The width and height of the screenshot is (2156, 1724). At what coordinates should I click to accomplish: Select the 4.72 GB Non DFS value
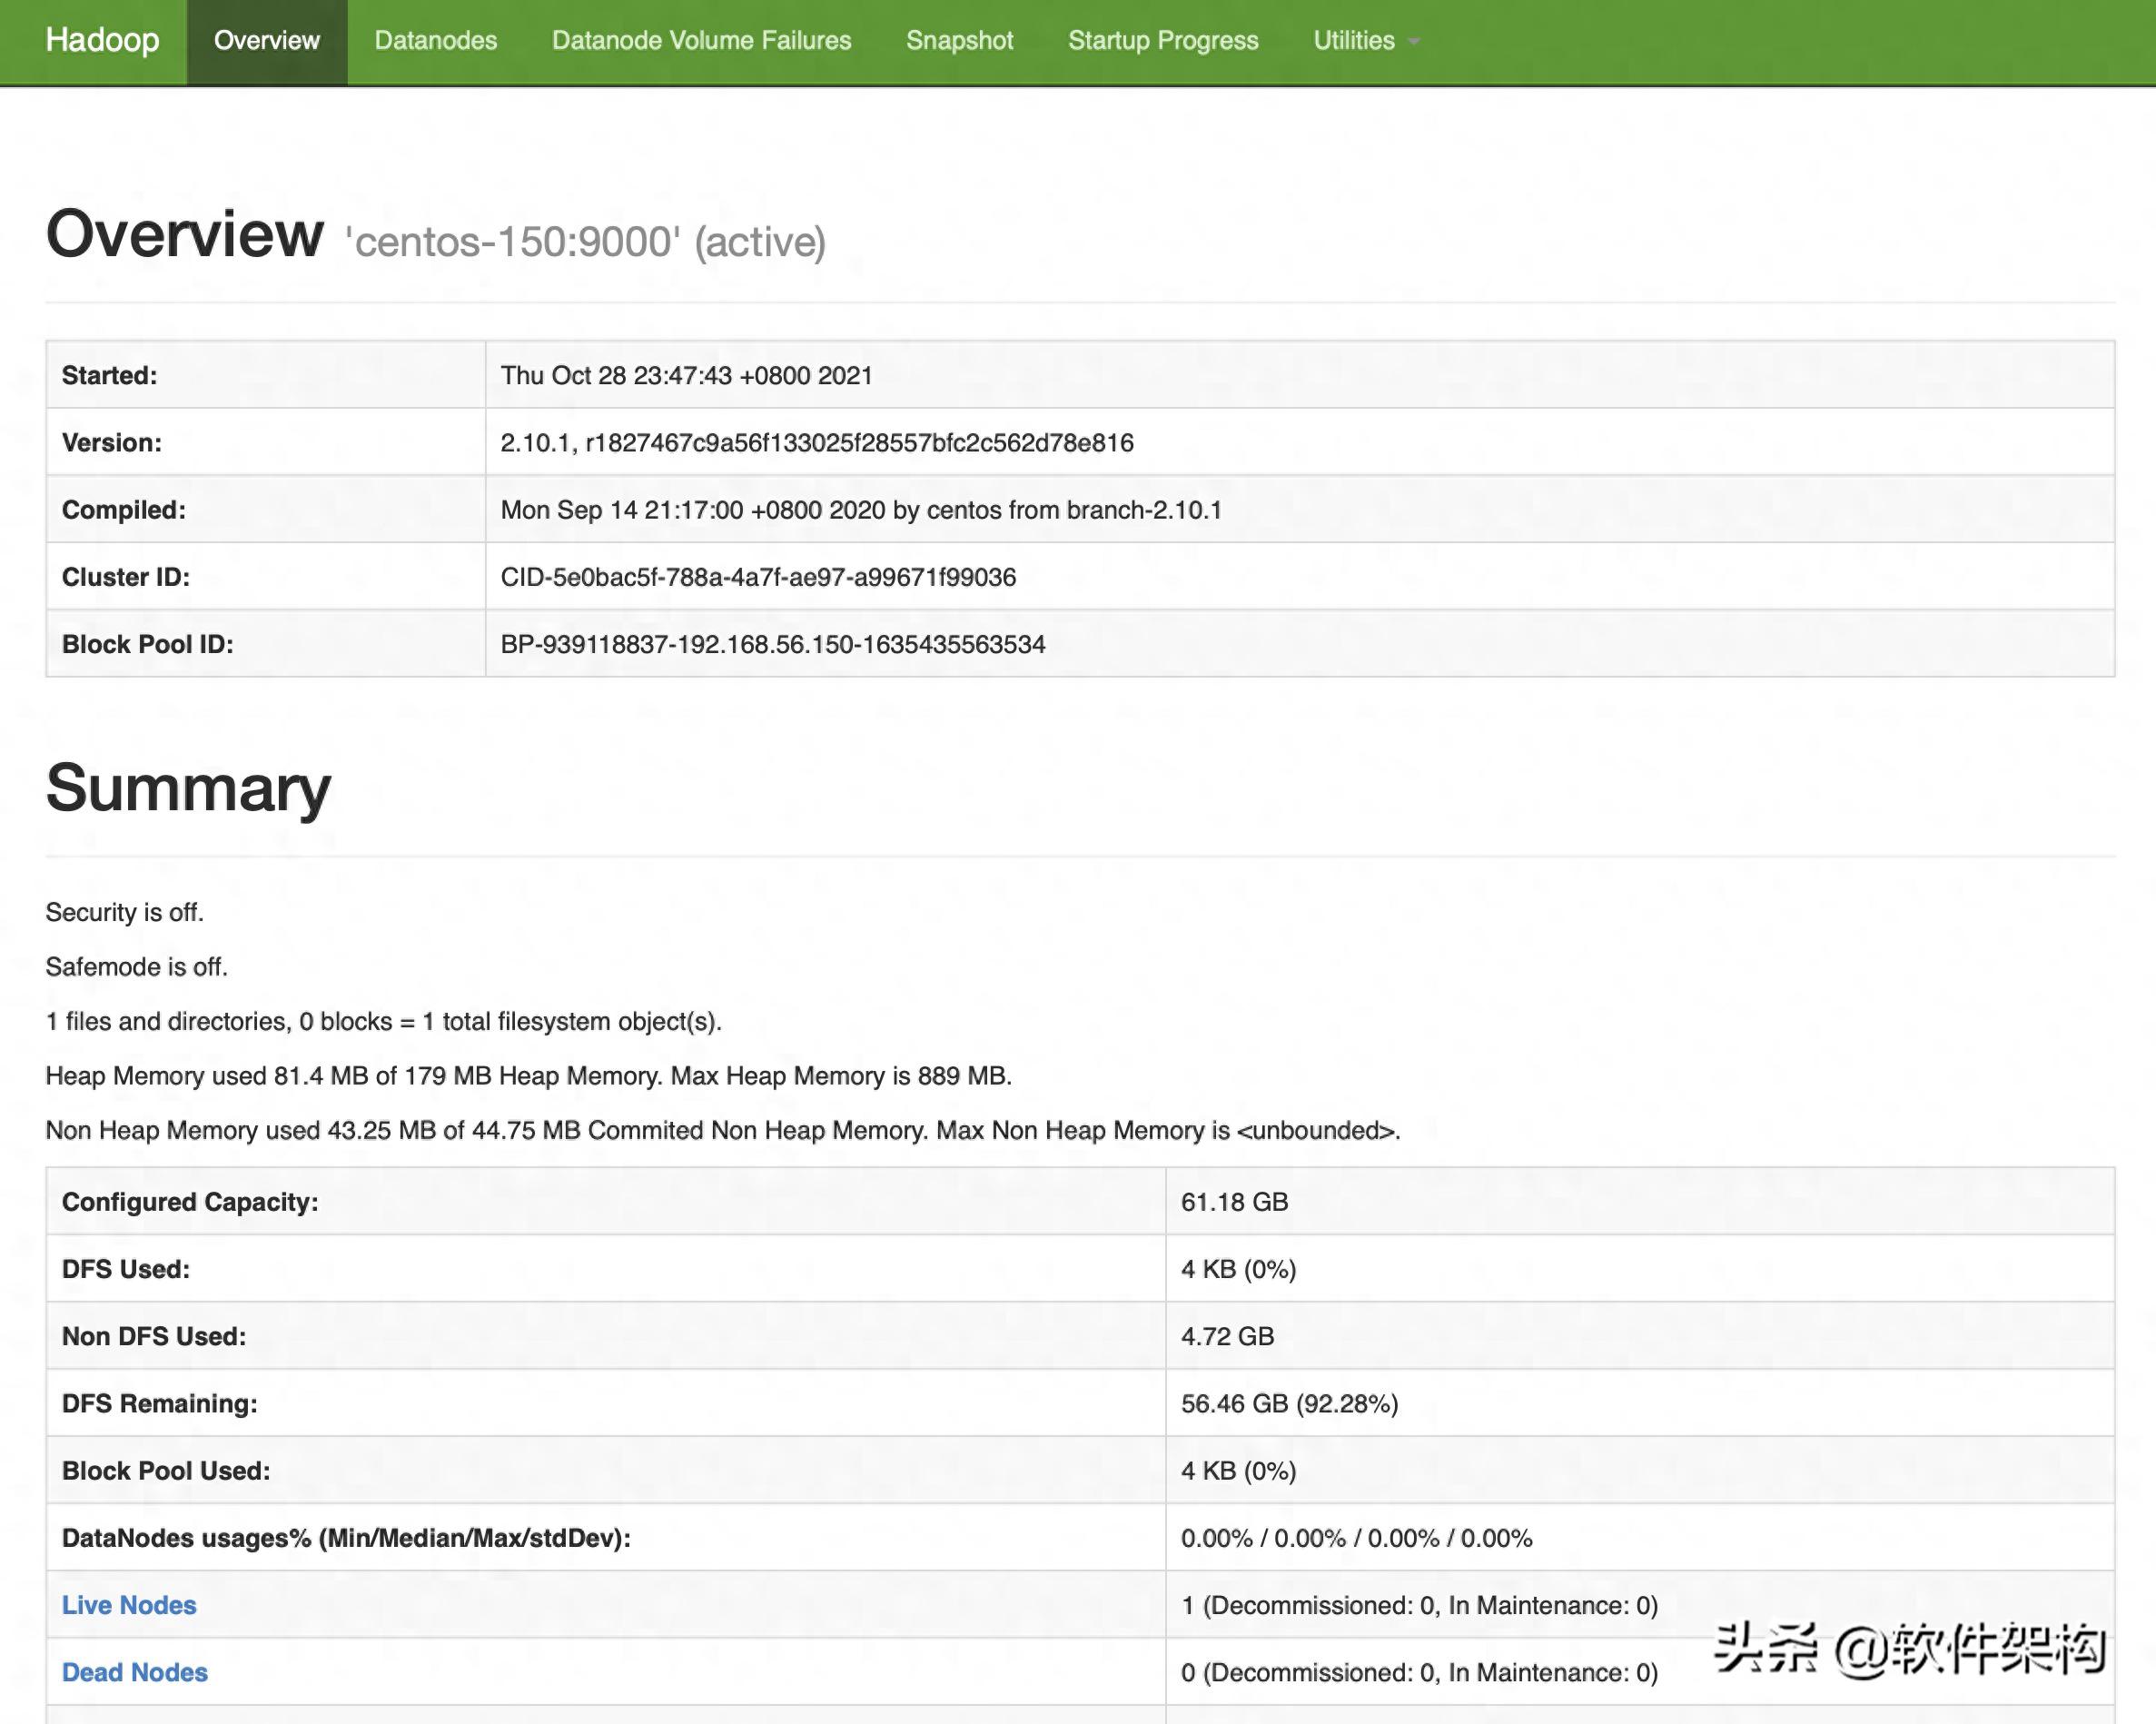[x=1227, y=1335]
